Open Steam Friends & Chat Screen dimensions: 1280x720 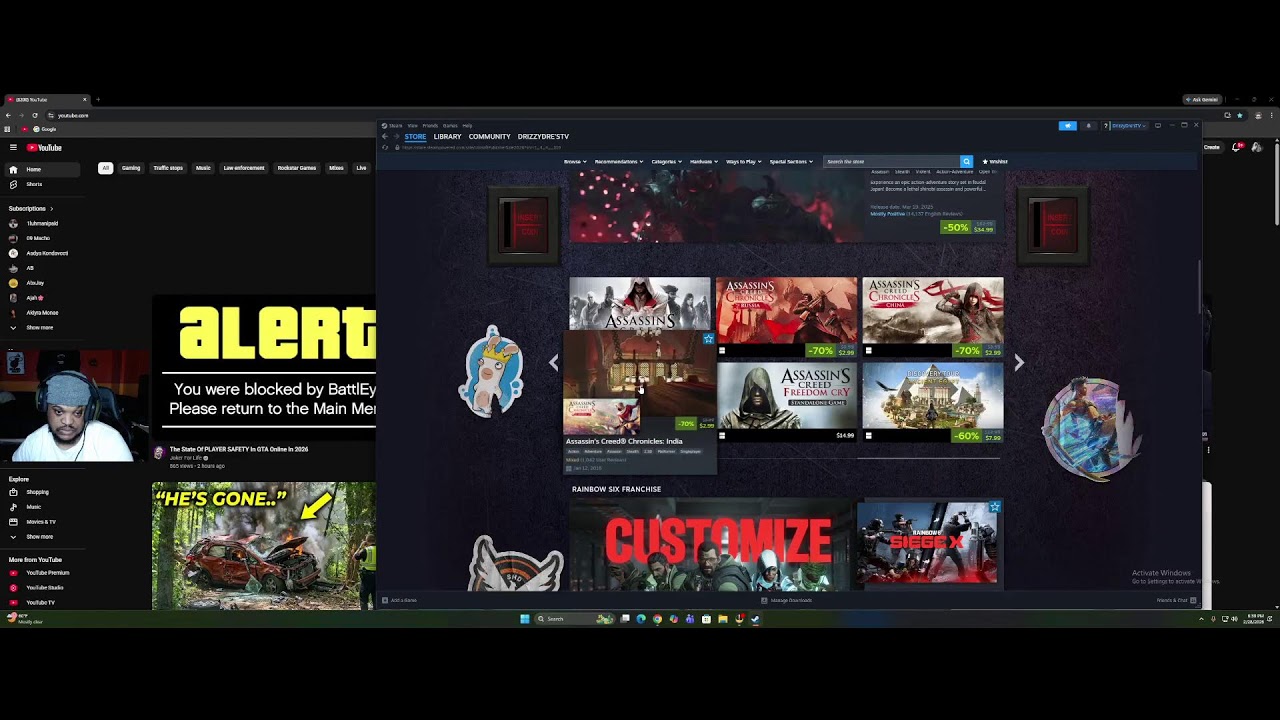(1174, 600)
